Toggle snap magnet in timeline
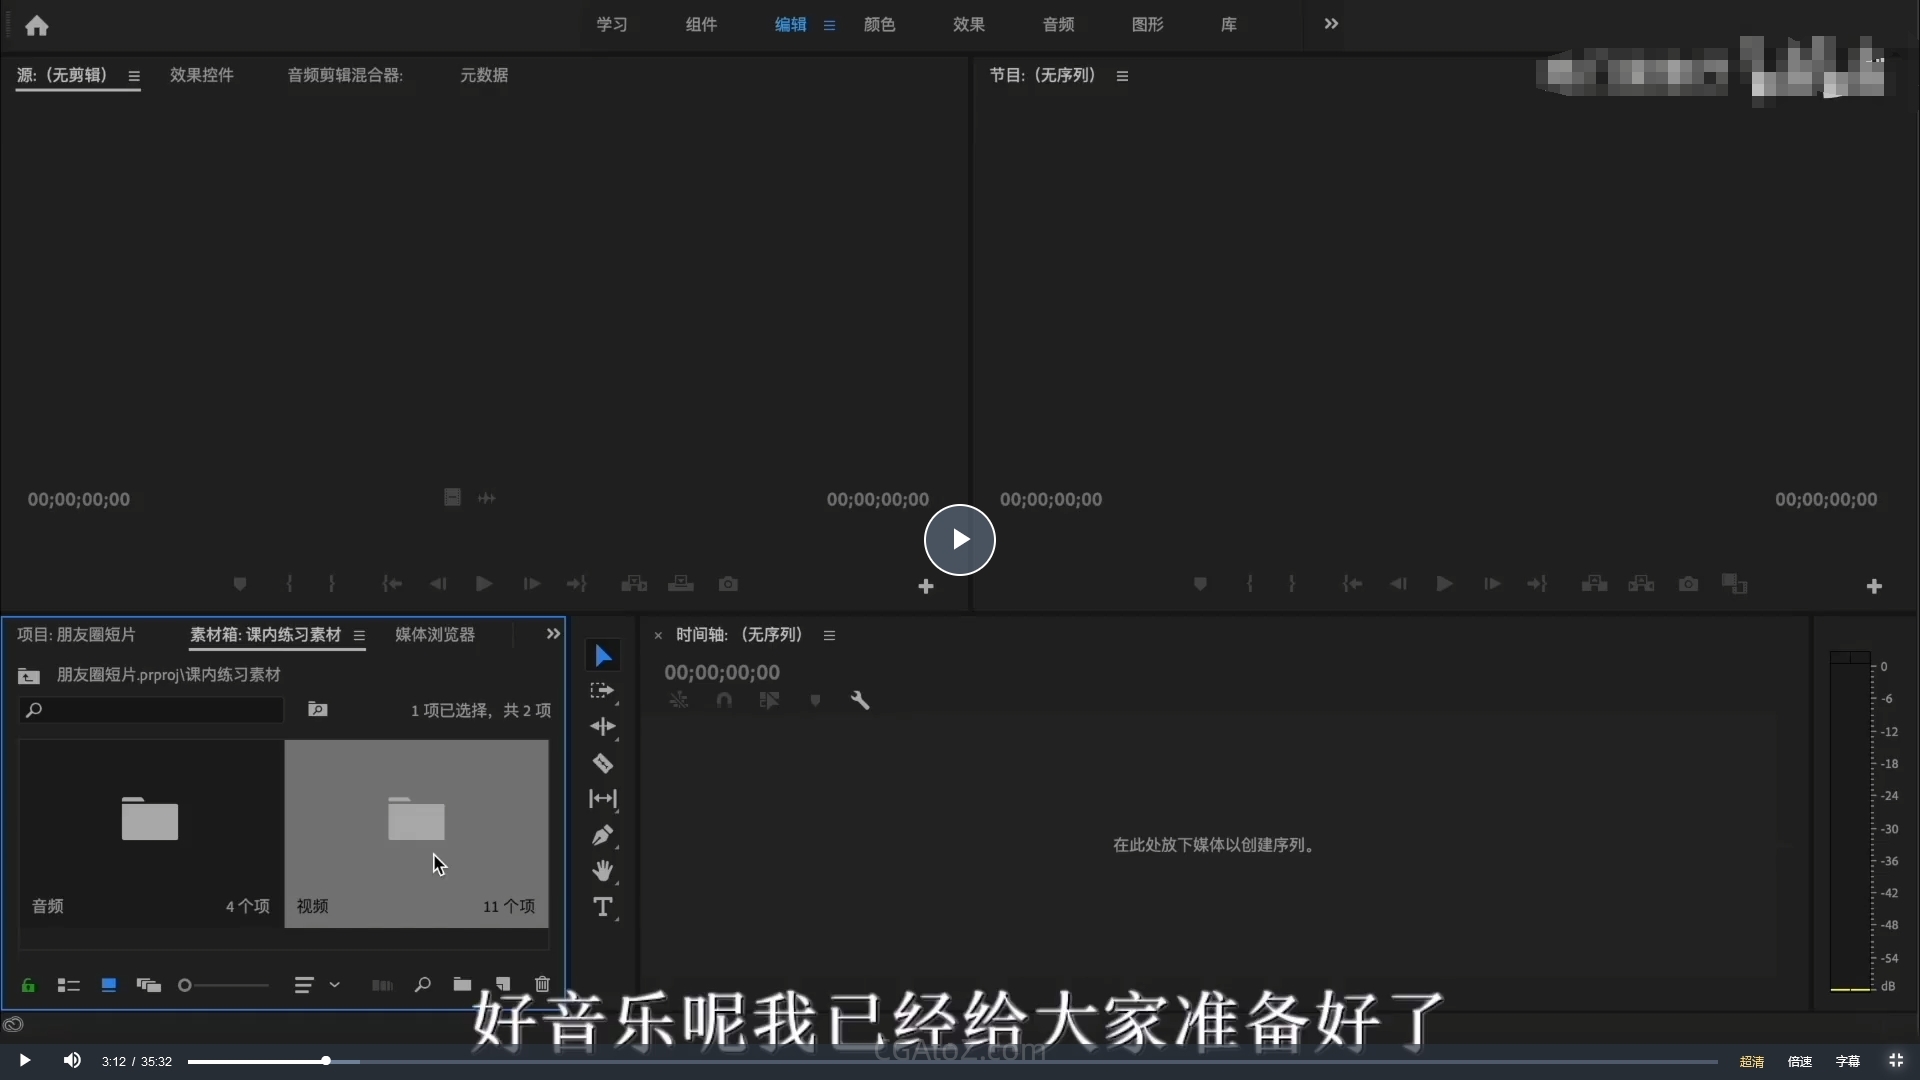This screenshot has width=1920, height=1080. pos(724,701)
